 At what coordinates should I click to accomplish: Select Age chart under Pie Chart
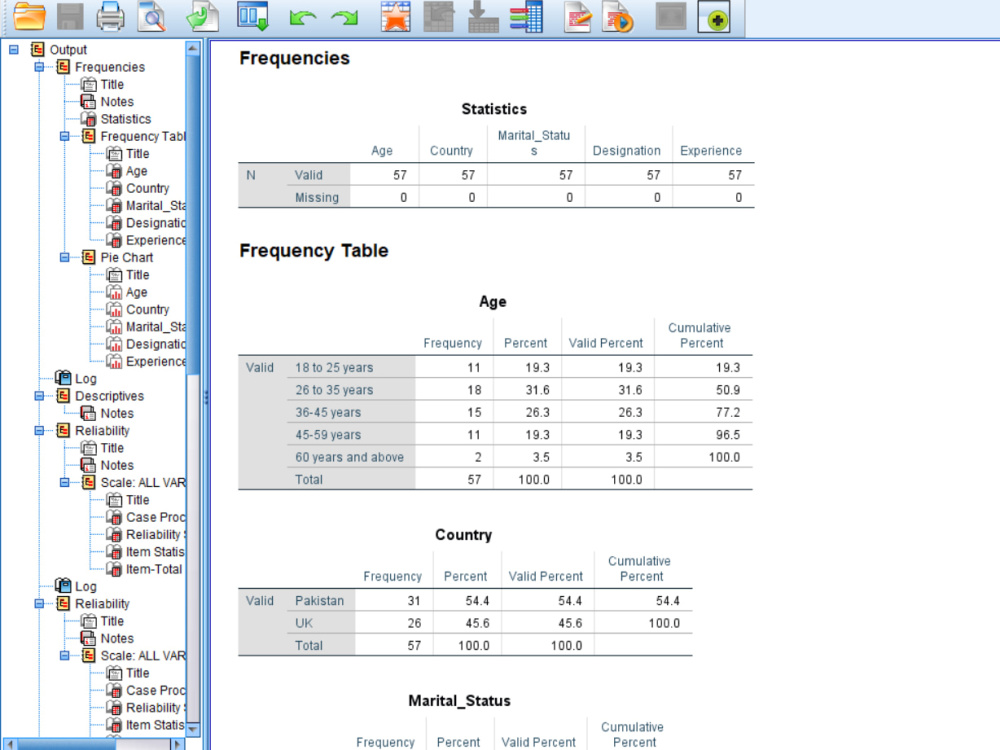tap(136, 292)
